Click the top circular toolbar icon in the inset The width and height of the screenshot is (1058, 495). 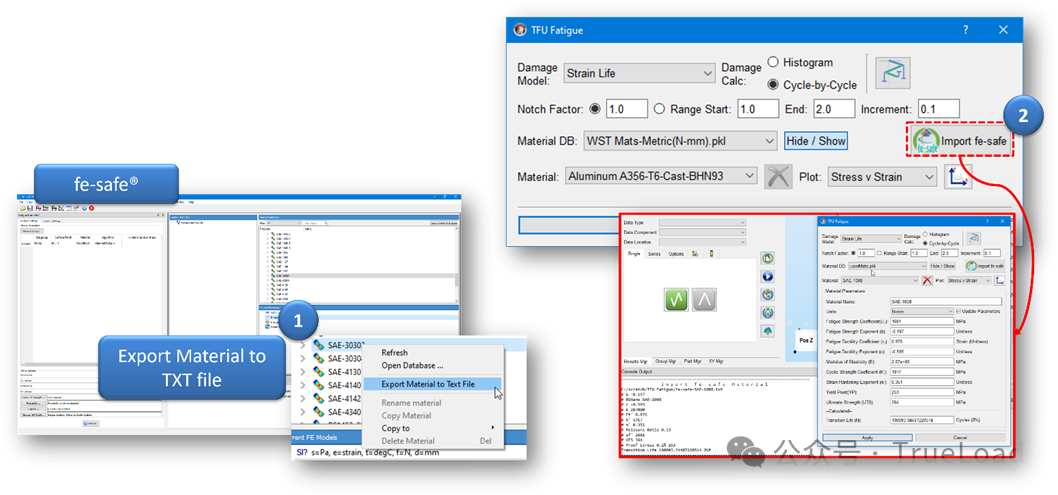pos(768,258)
